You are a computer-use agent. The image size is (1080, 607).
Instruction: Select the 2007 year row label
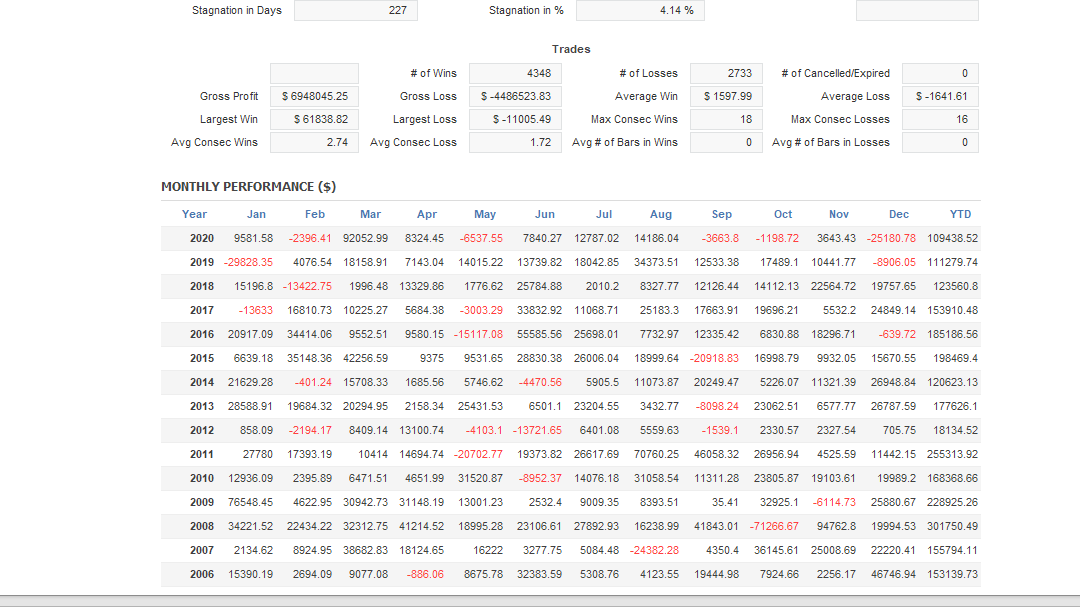tap(202, 551)
